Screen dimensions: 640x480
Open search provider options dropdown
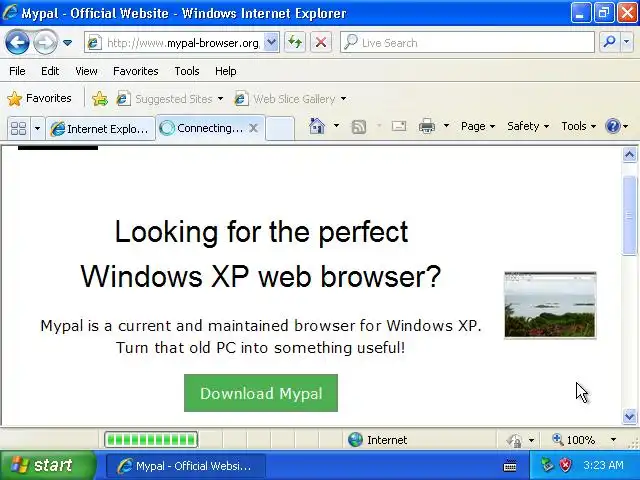[627, 42]
